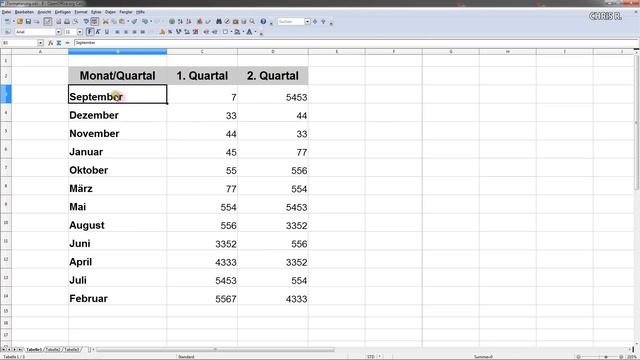Apply percent number format icon
The width and height of the screenshot is (640, 360).
170,32
